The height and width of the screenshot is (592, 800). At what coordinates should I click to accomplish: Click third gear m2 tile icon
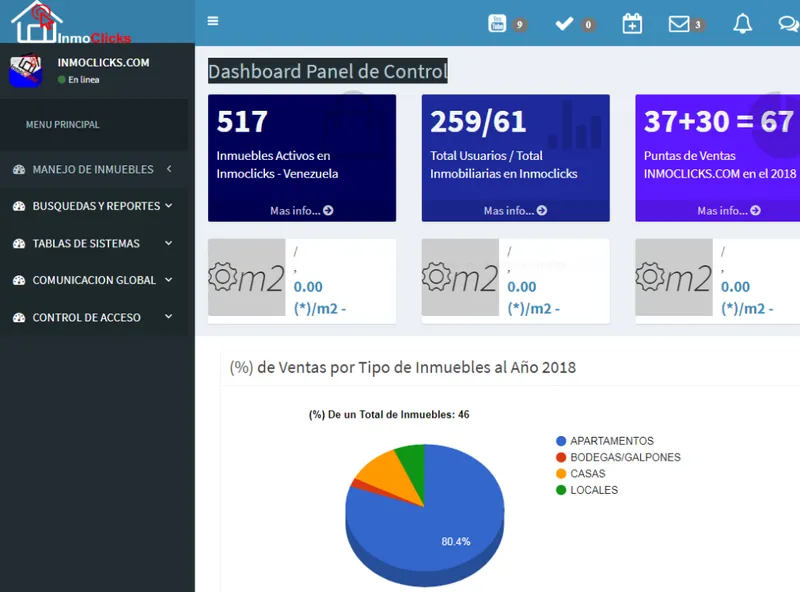674,277
